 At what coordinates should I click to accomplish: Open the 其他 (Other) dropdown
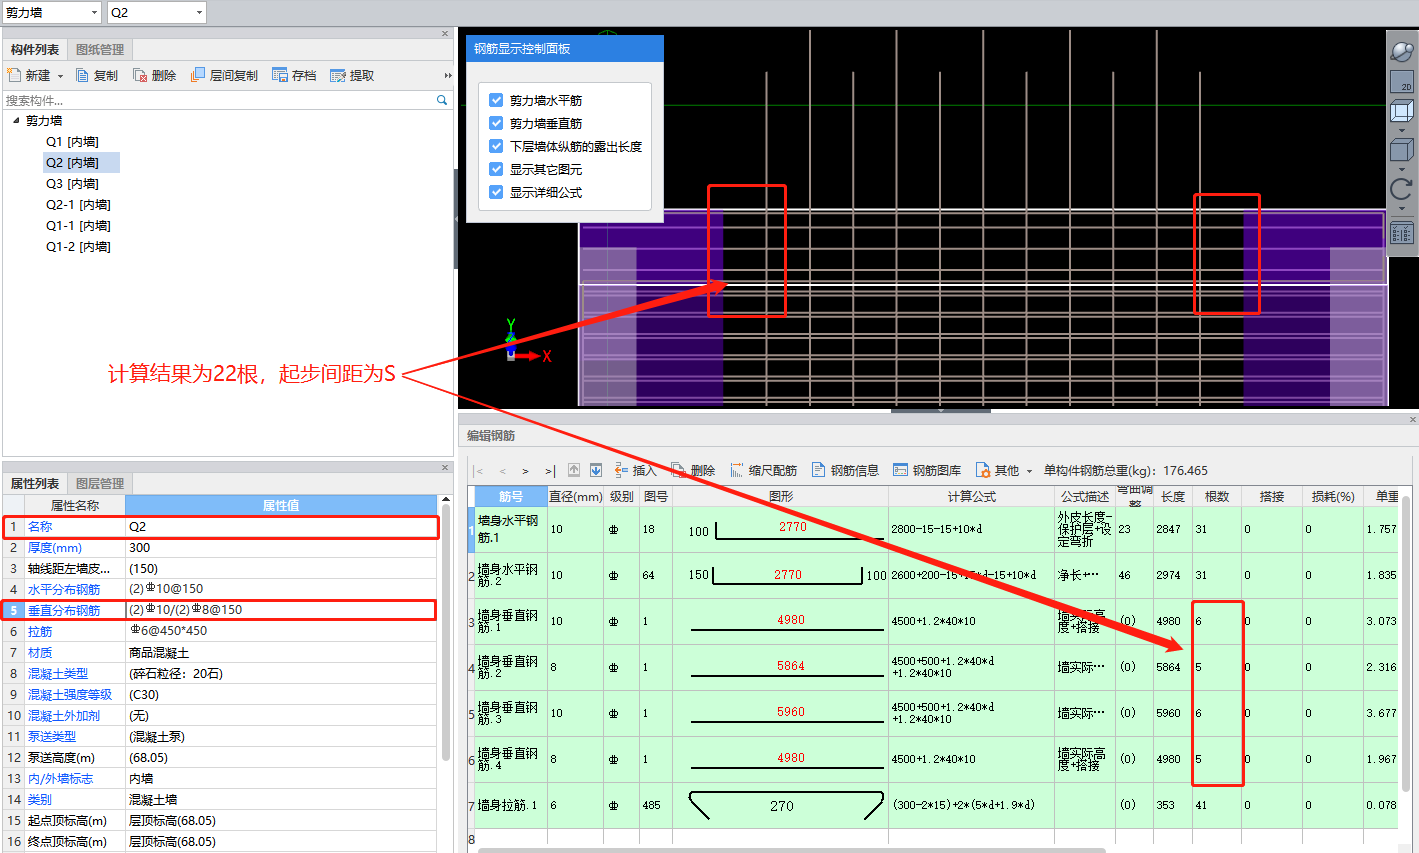[x=1029, y=471]
